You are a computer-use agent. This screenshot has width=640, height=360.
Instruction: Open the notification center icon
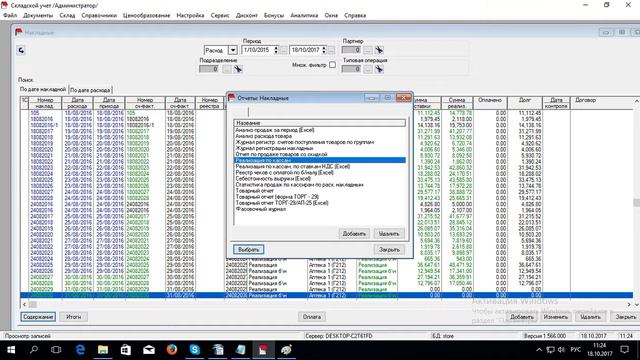(624, 350)
